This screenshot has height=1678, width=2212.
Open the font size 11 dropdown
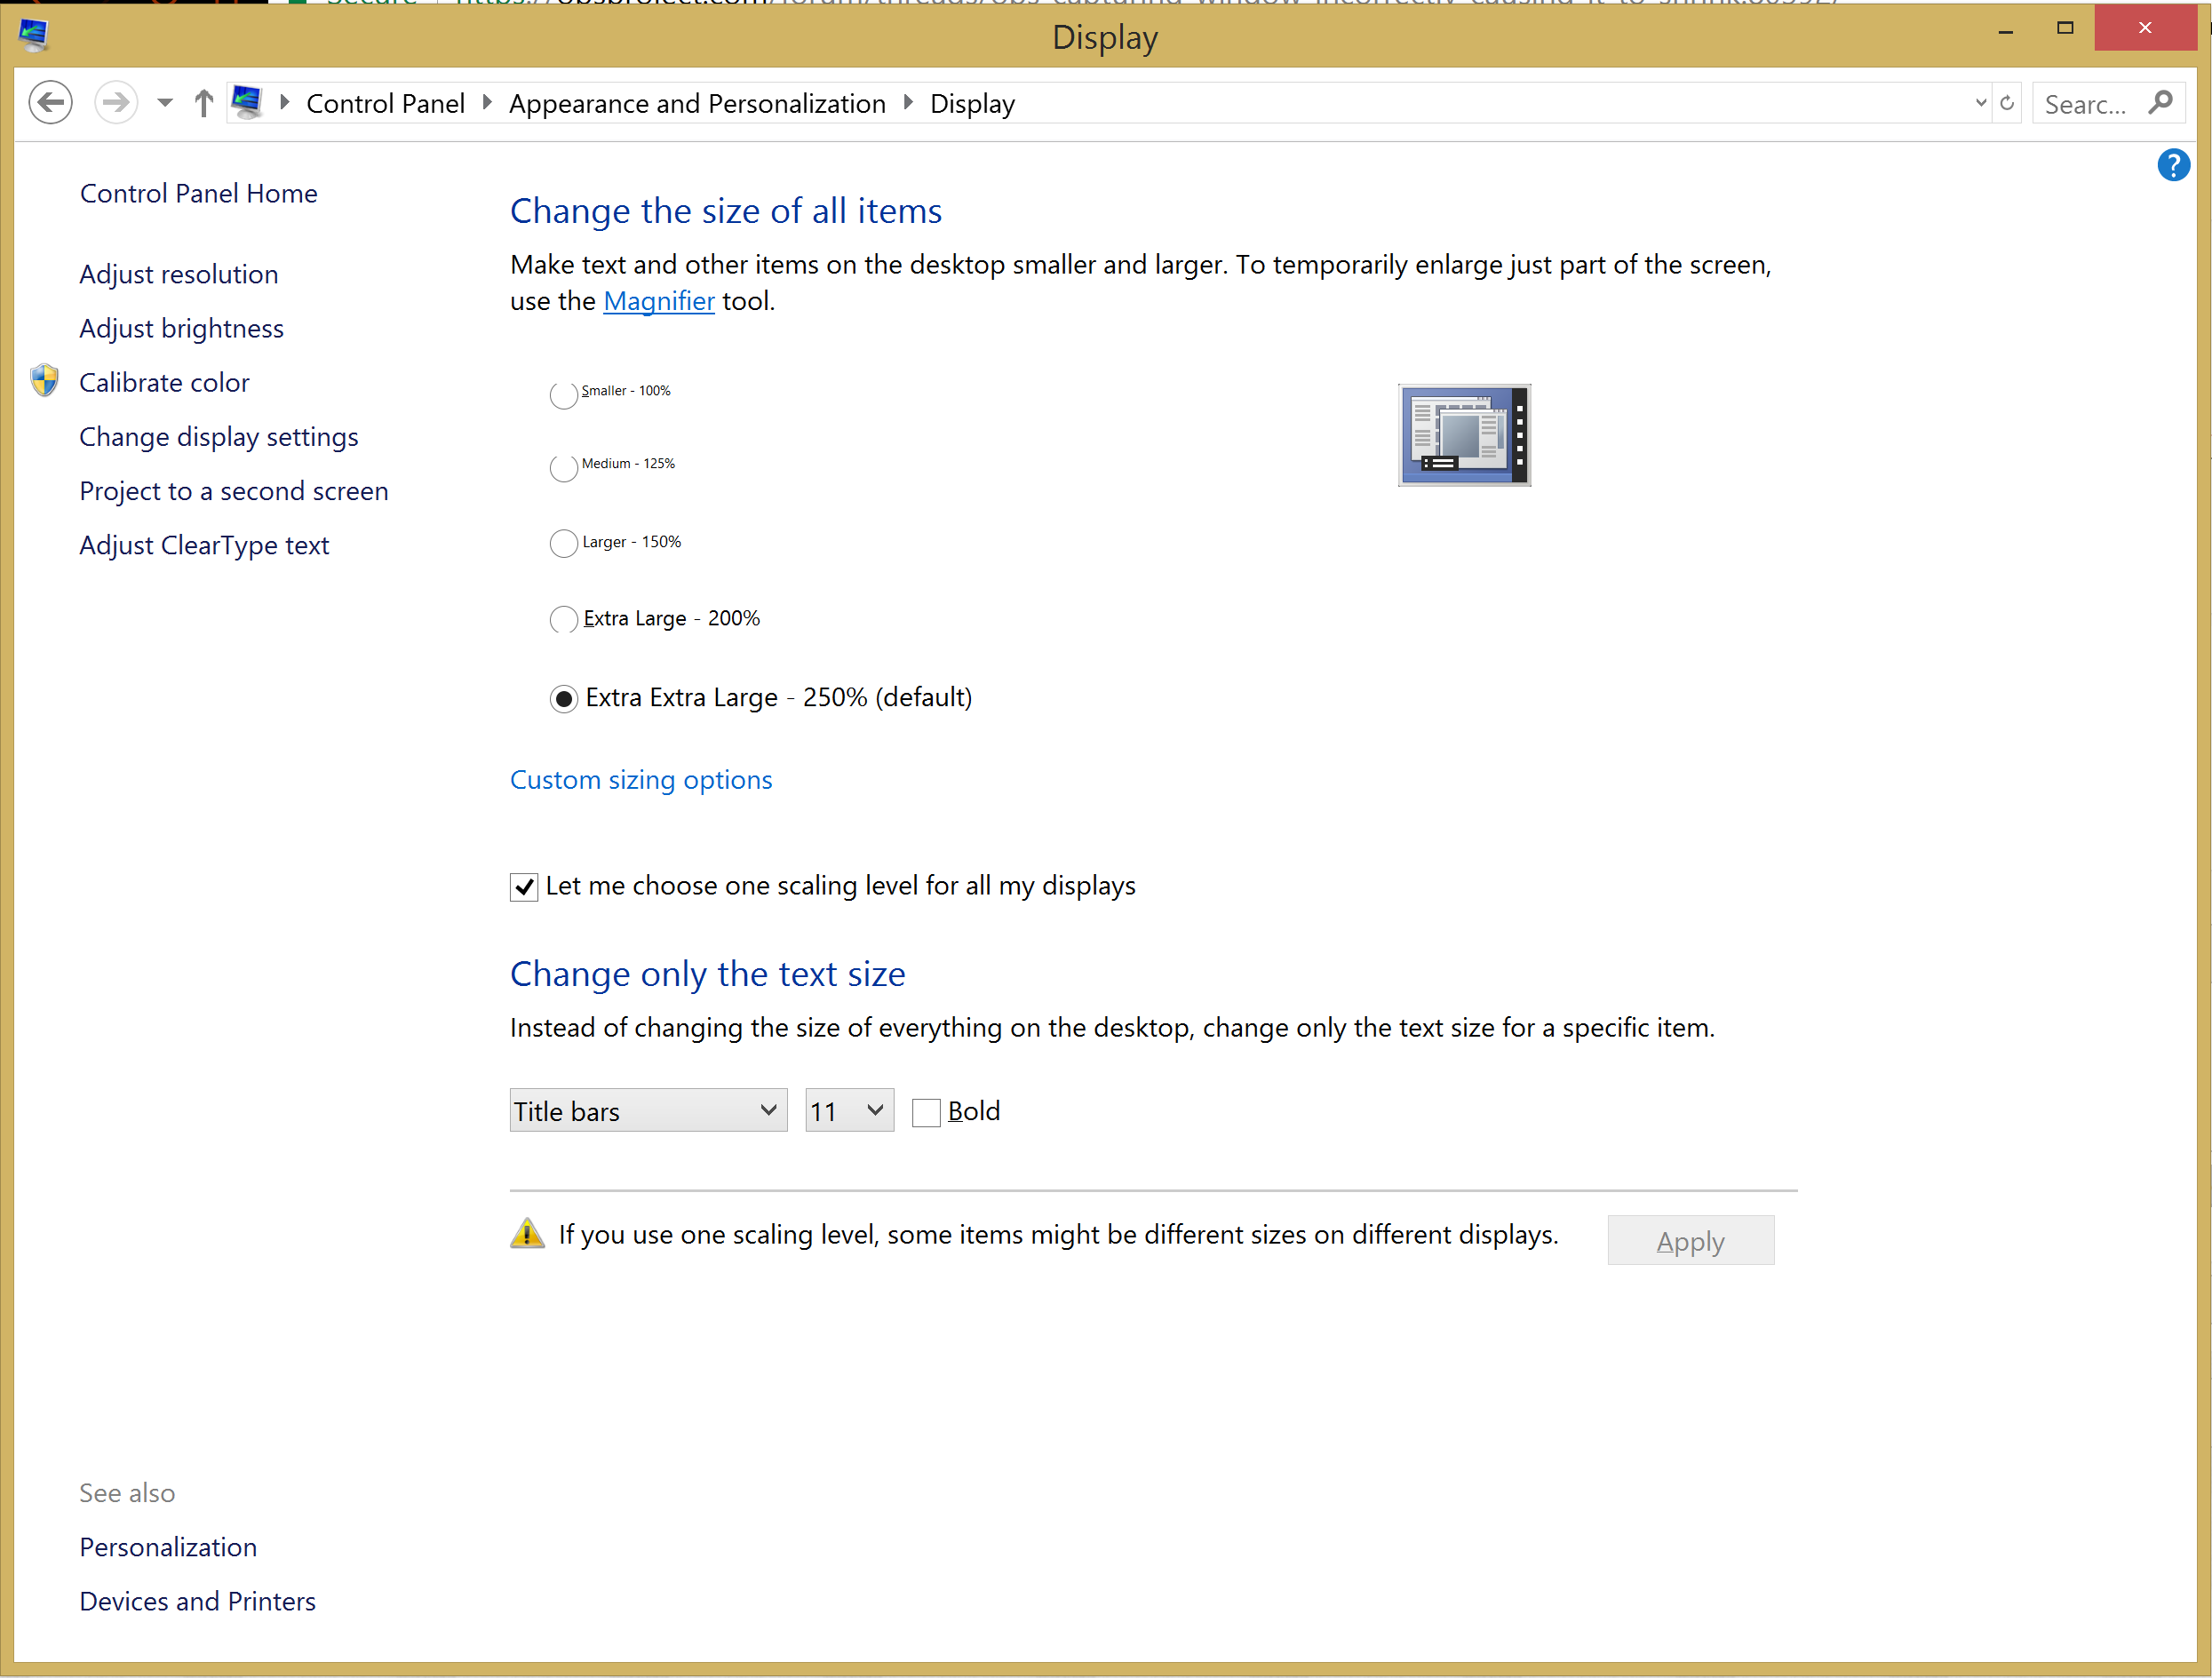849,1110
